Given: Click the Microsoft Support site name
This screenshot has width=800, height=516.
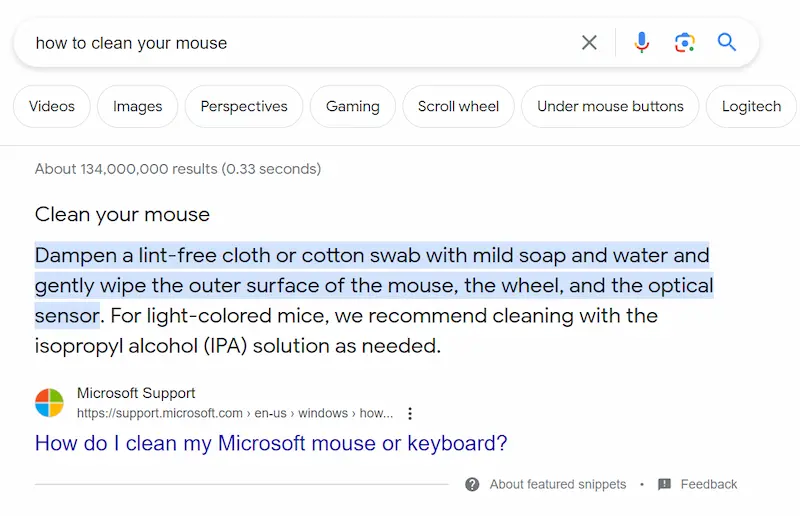Looking at the screenshot, I should (x=136, y=394).
